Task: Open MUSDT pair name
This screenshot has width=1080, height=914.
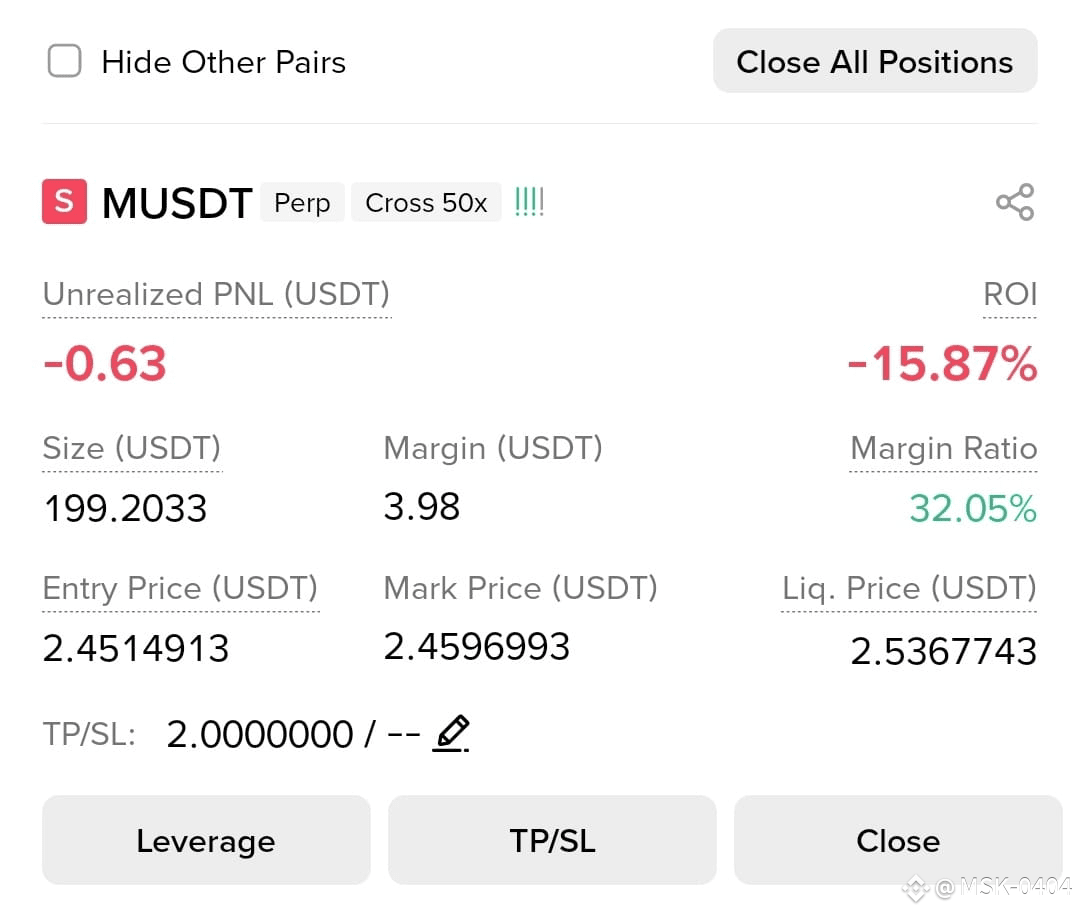Action: point(177,203)
